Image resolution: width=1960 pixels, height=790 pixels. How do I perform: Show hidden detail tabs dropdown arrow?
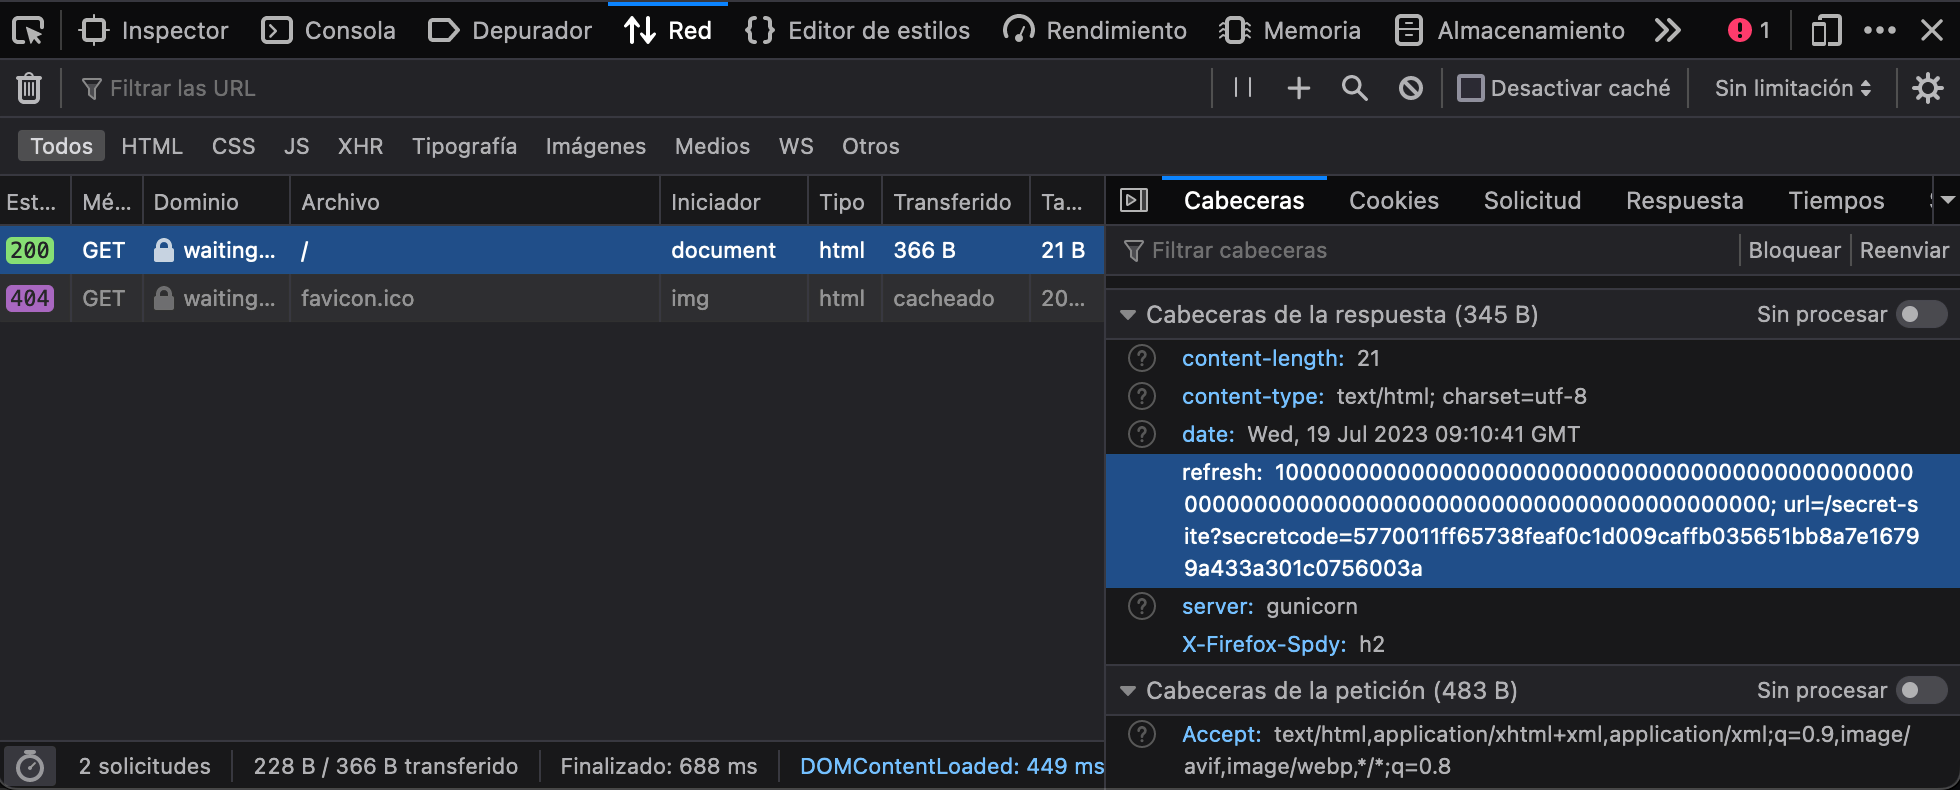tap(1947, 201)
